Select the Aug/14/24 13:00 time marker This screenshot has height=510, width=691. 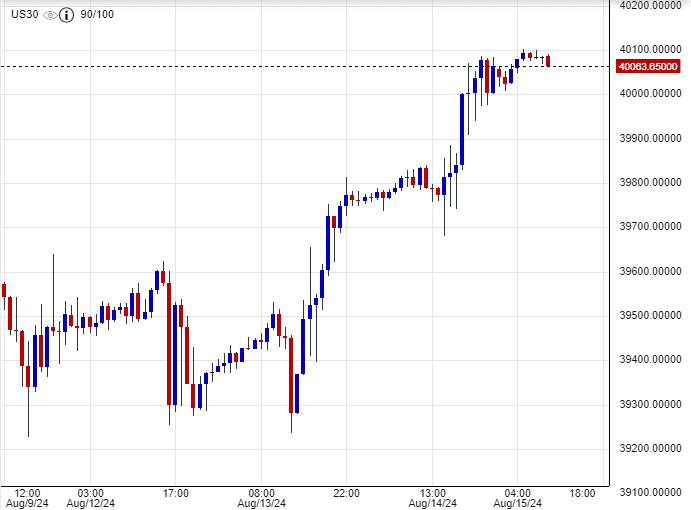tap(432, 497)
